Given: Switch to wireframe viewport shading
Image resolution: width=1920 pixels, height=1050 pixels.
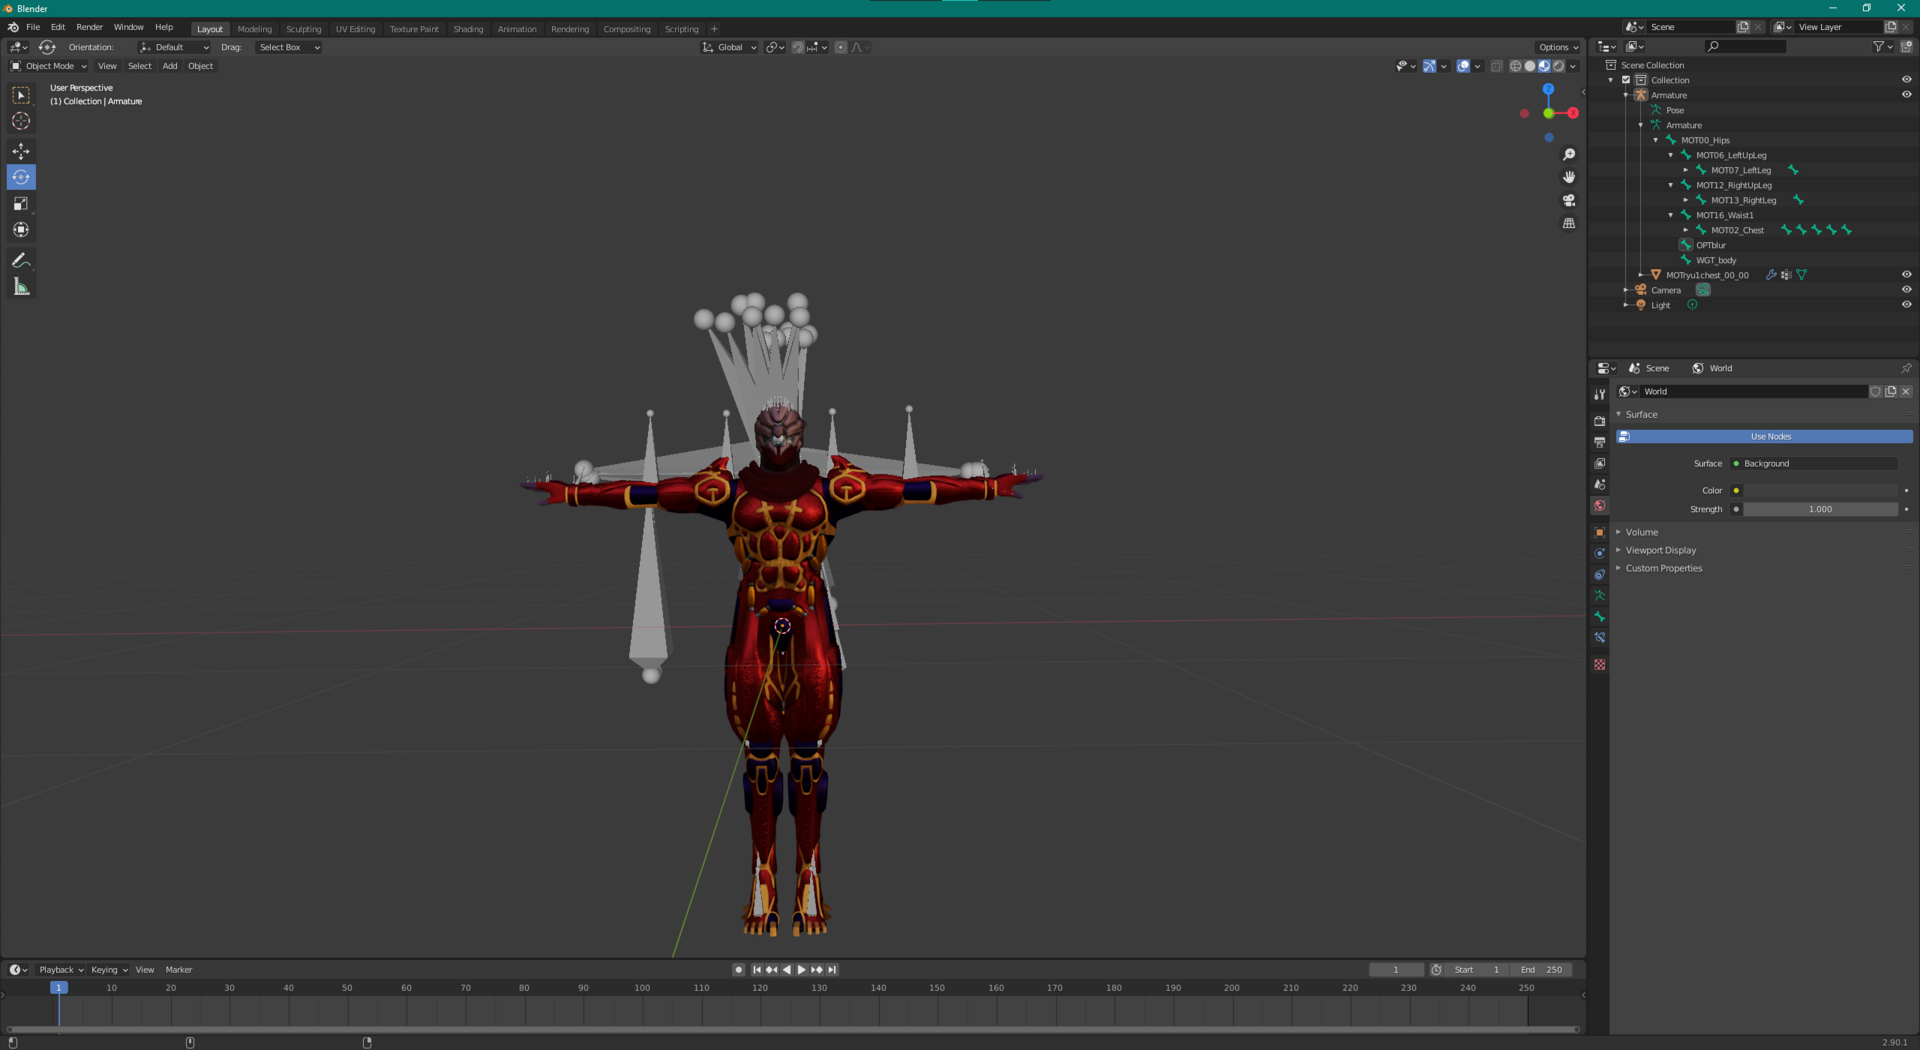Looking at the screenshot, I should point(1515,66).
